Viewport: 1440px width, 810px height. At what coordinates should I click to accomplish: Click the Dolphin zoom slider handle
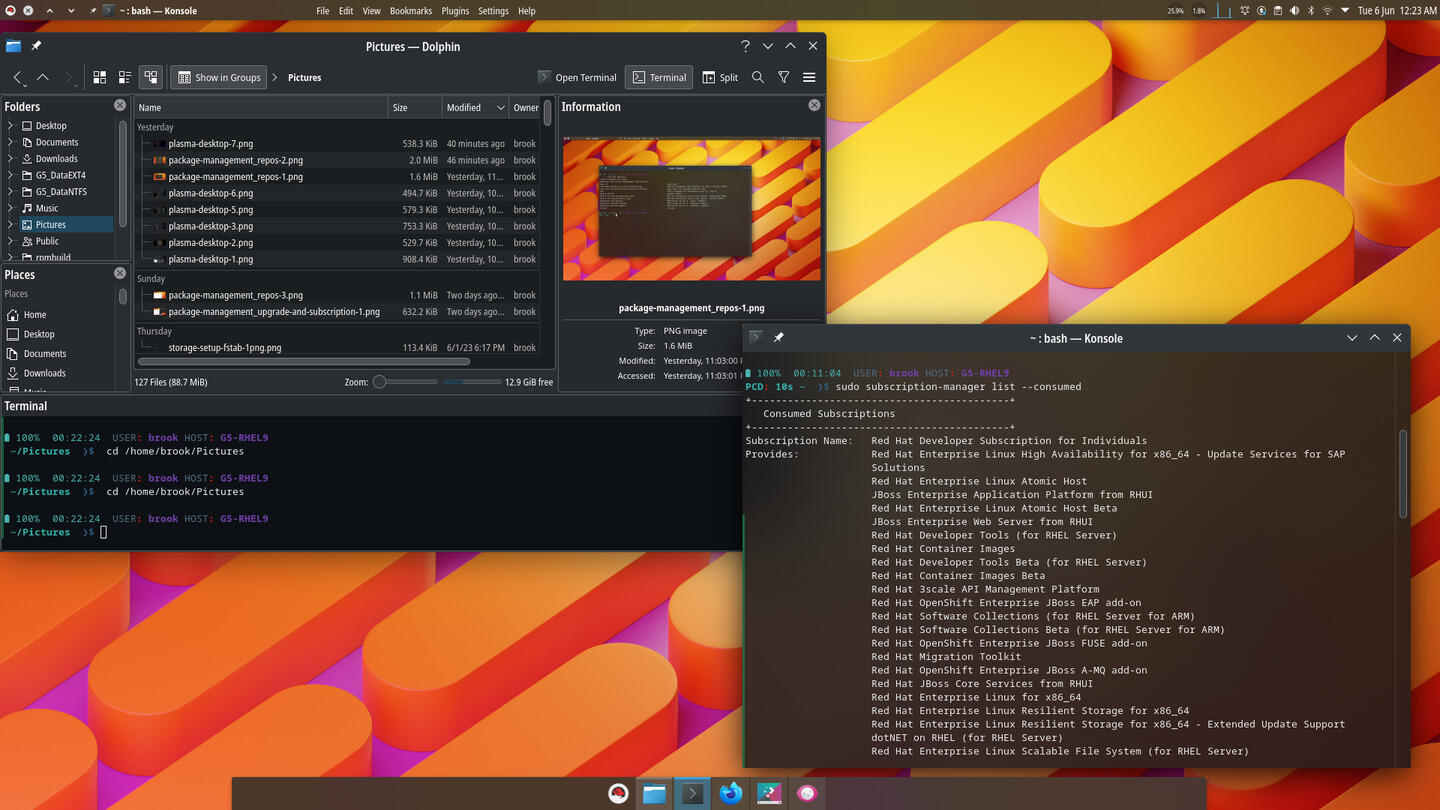coord(379,382)
